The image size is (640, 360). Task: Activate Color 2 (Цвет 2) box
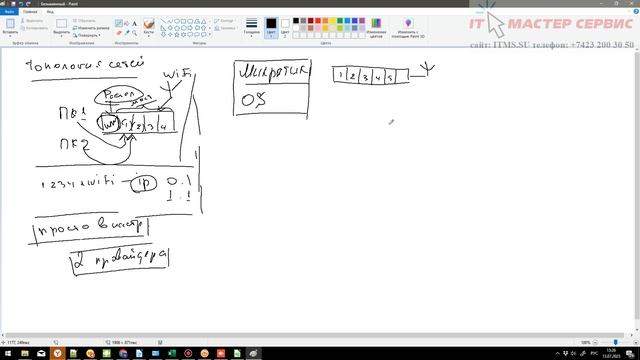[x=285, y=28]
